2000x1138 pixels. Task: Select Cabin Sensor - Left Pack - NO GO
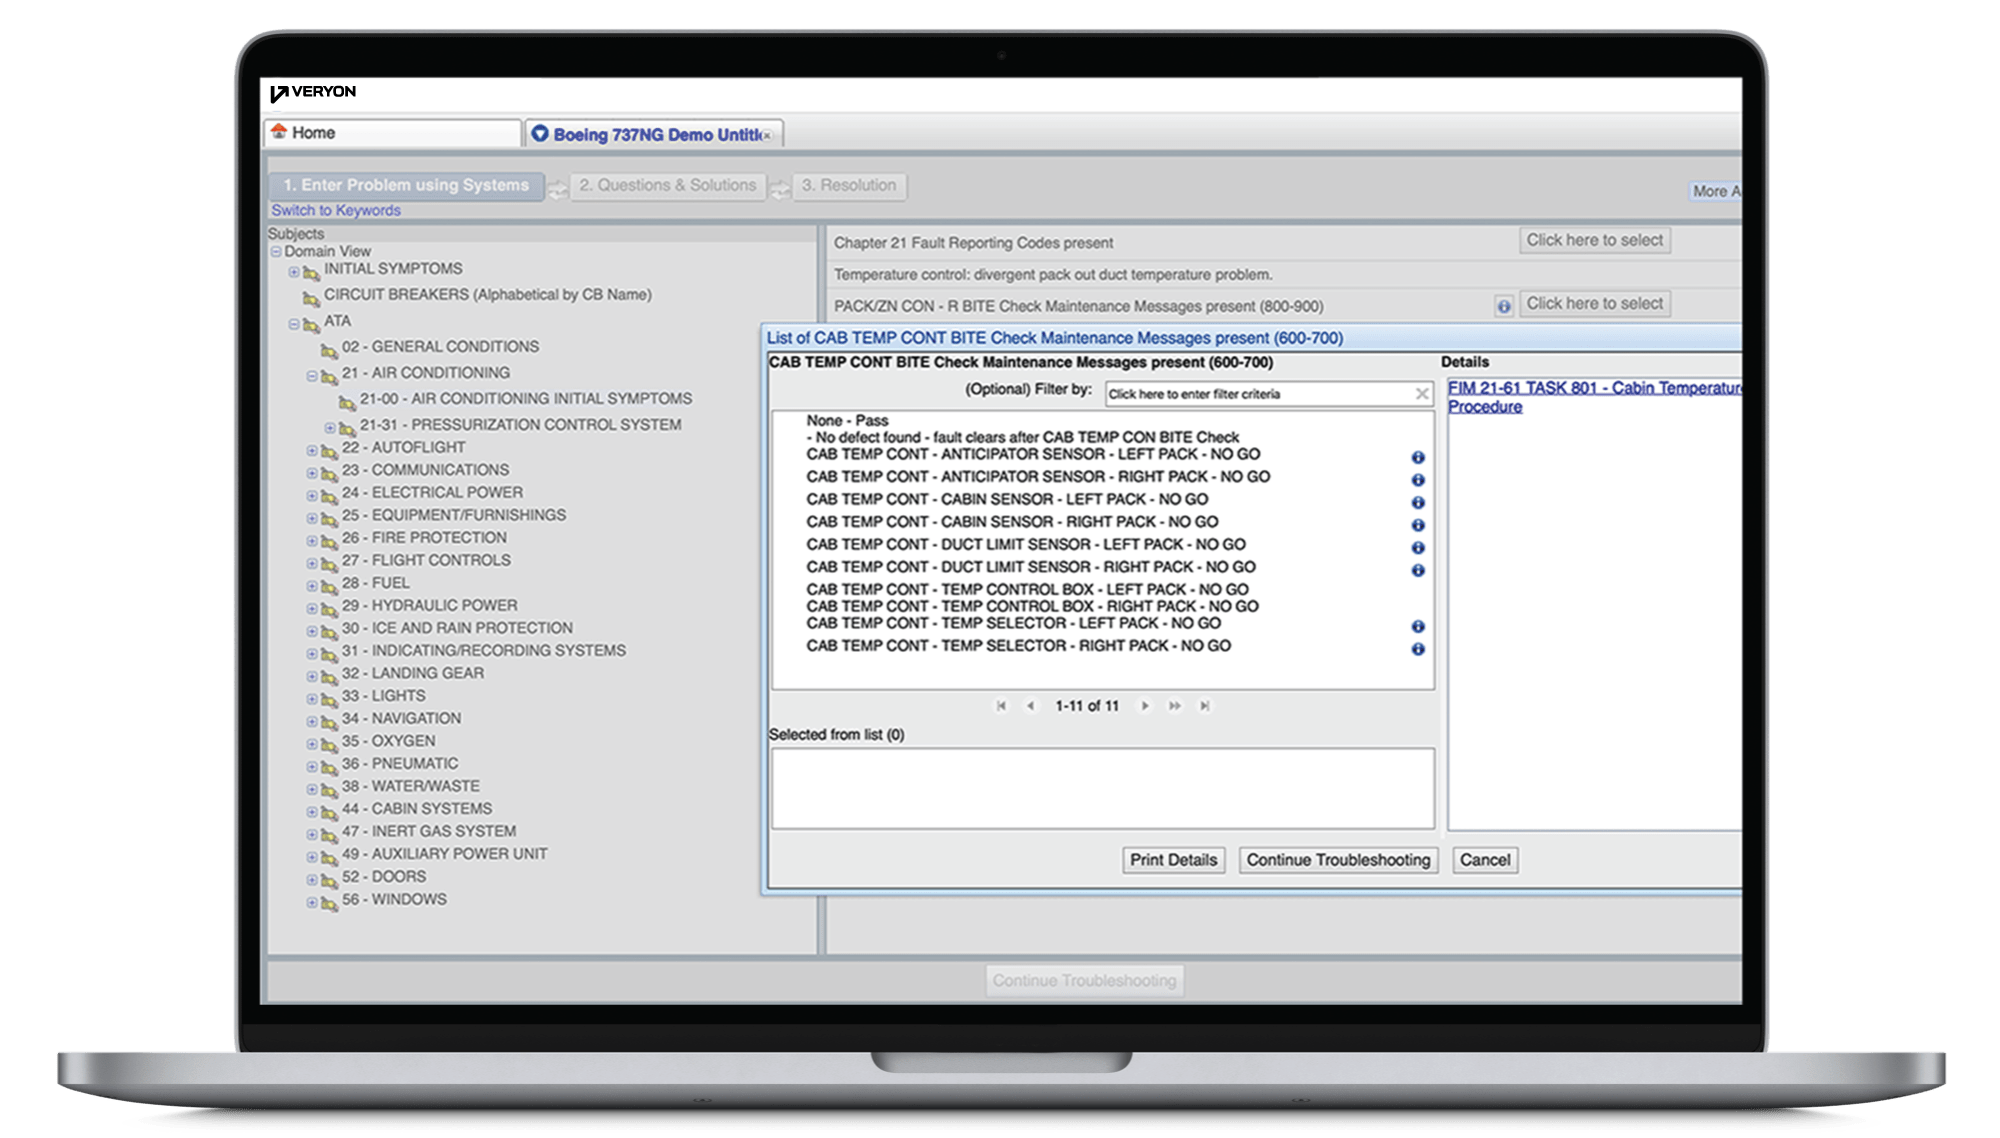(x=1007, y=499)
